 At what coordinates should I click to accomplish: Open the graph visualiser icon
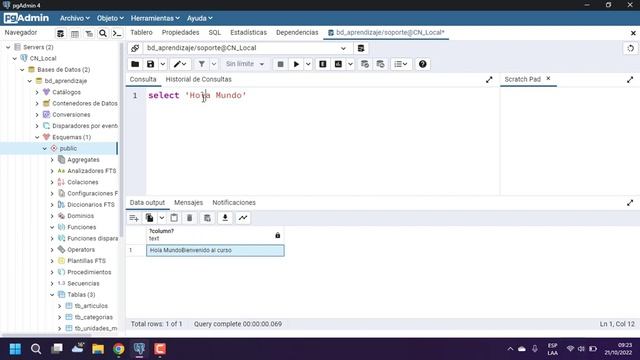coord(243,218)
